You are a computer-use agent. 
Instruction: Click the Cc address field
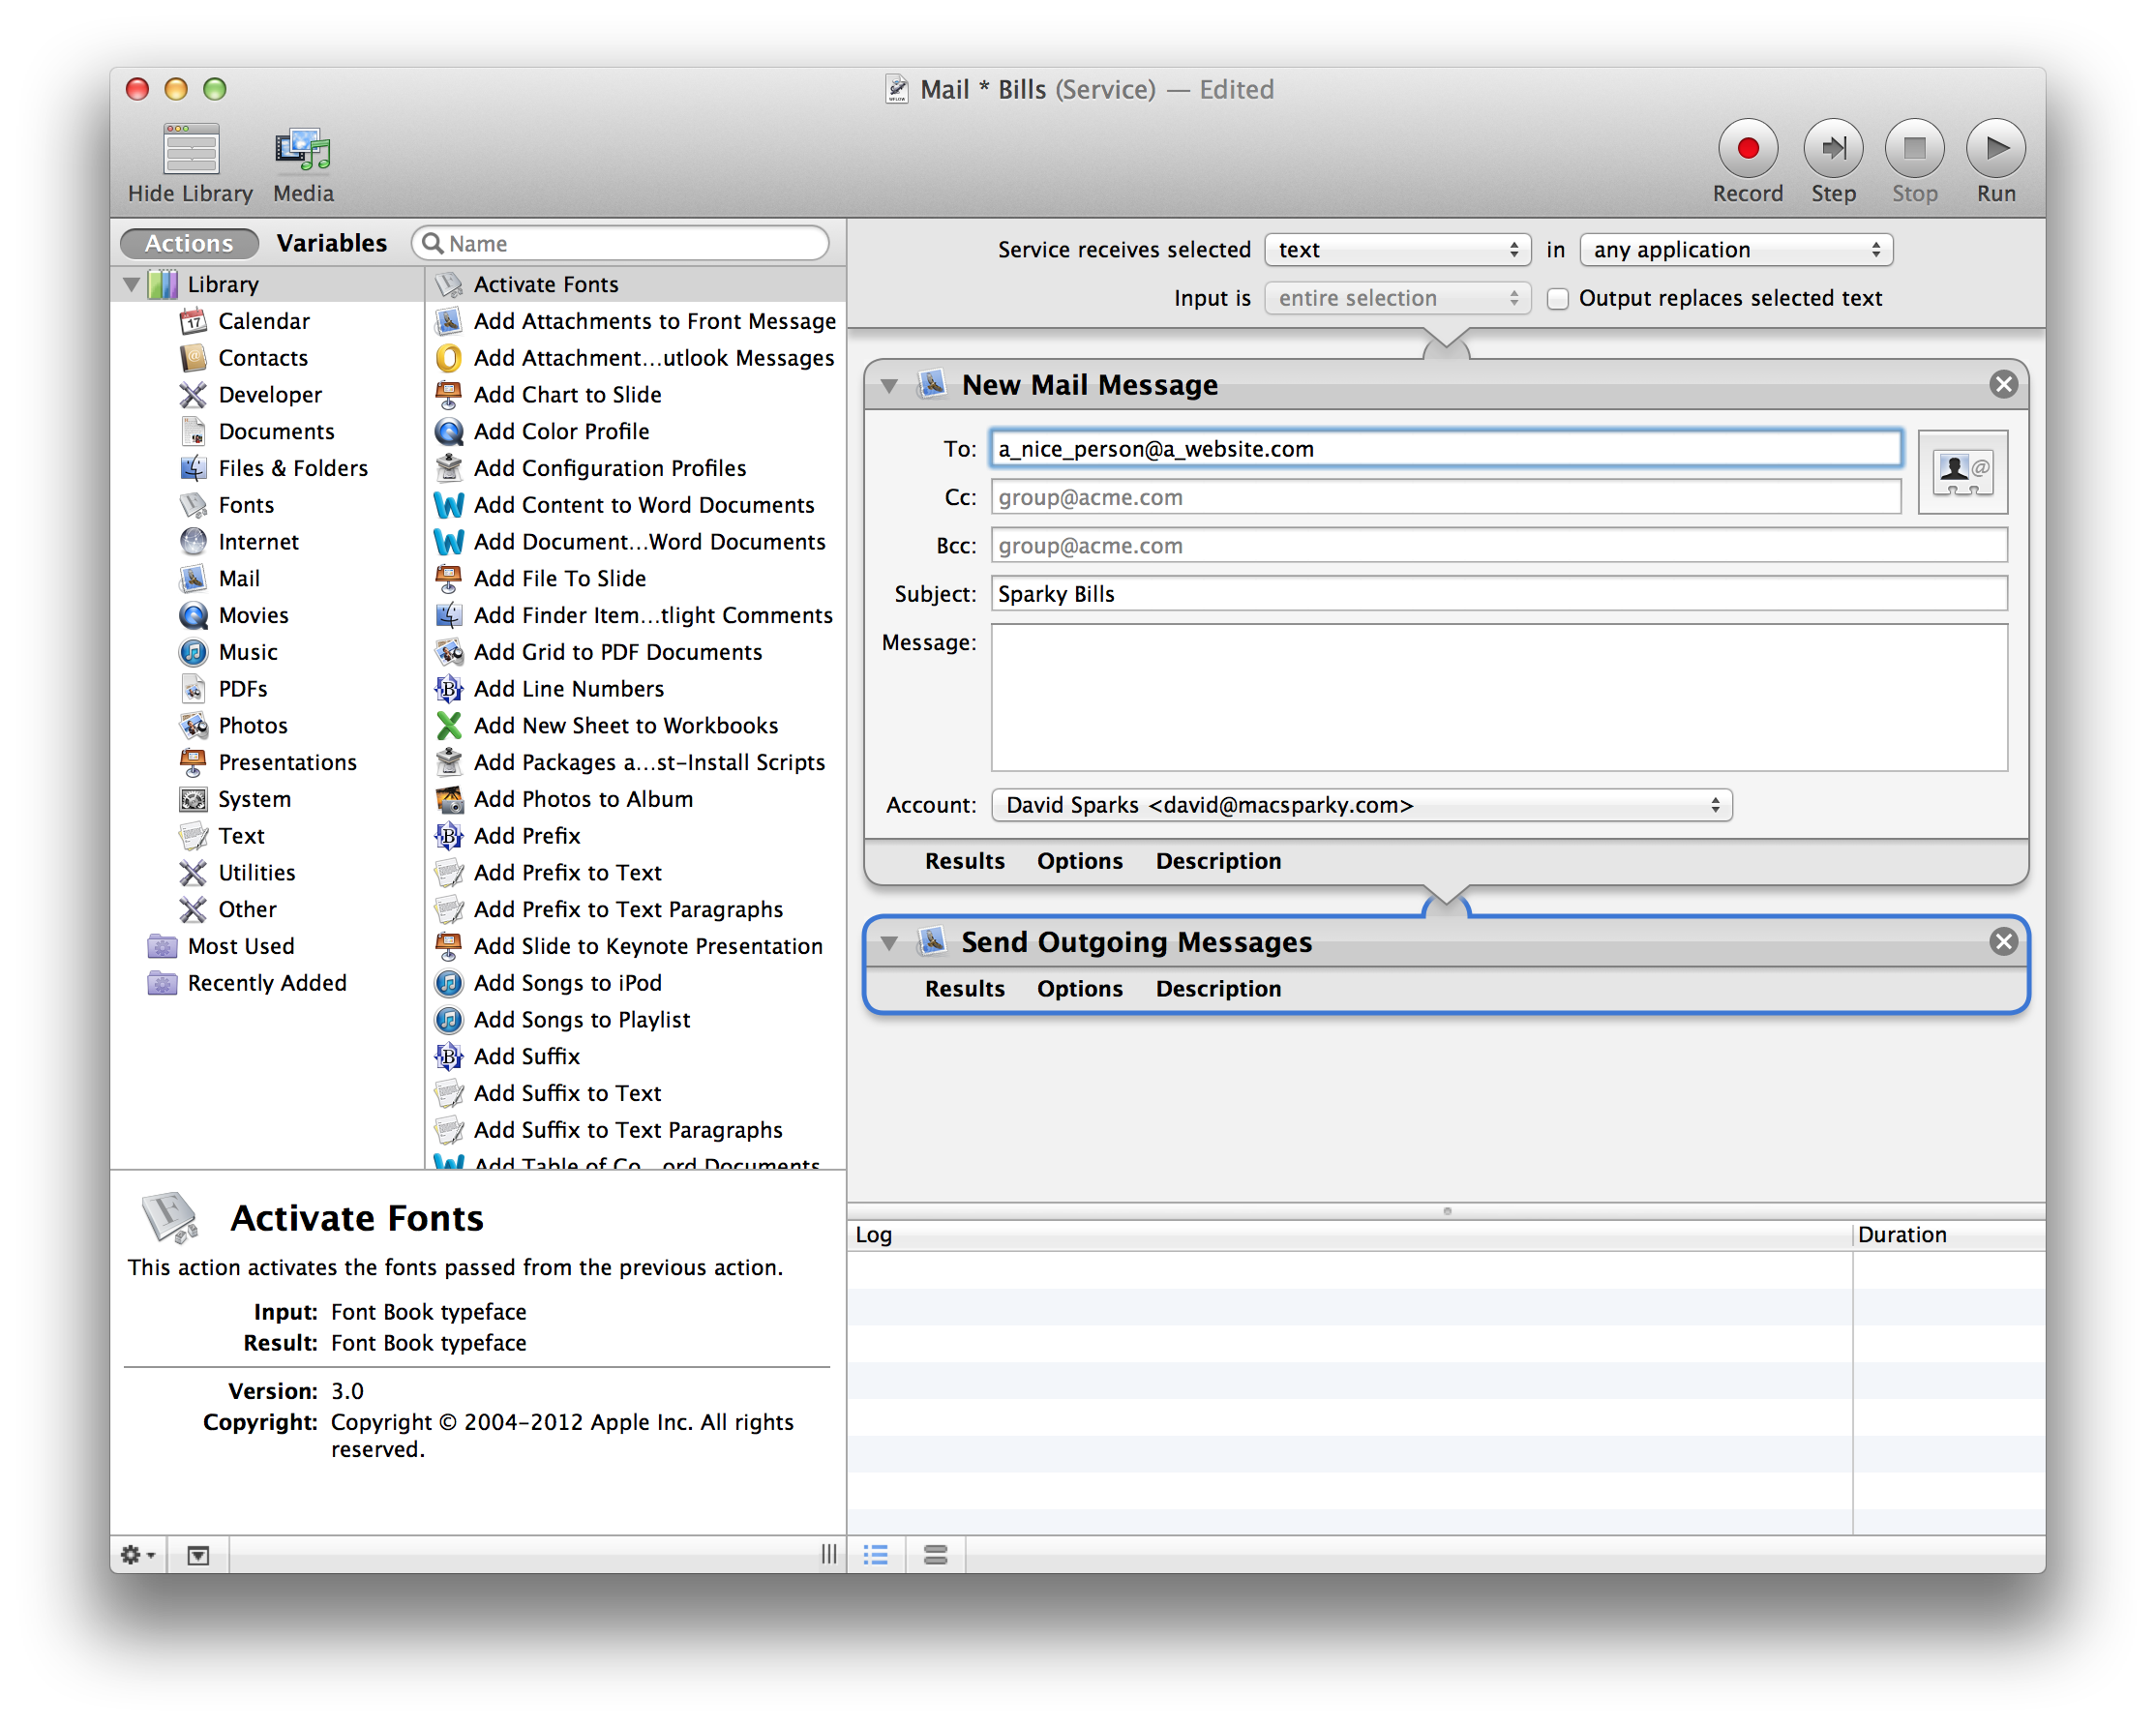[1445, 497]
